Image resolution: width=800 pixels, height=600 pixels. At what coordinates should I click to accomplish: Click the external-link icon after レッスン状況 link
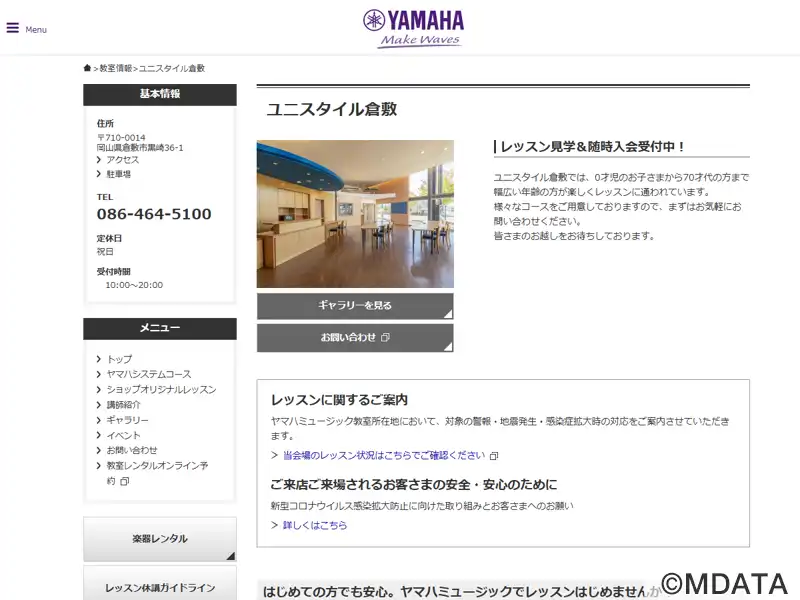click(x=494, y=456)
